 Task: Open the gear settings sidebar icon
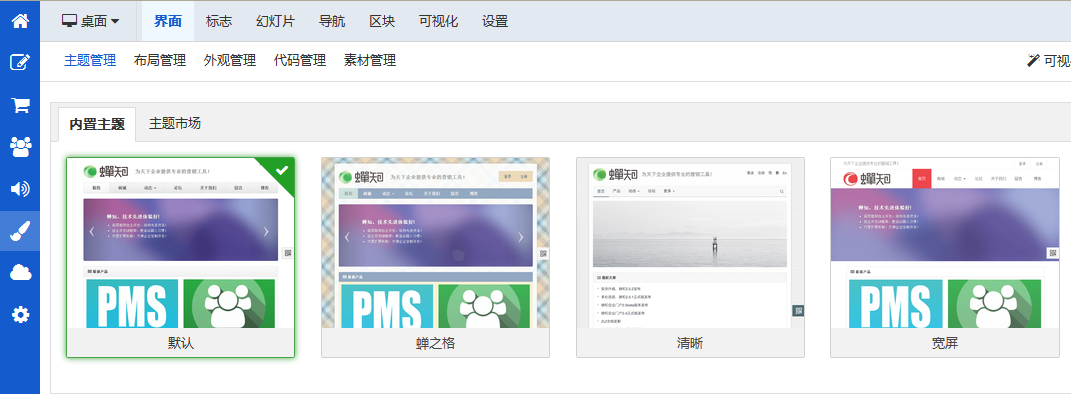point(20,315)
